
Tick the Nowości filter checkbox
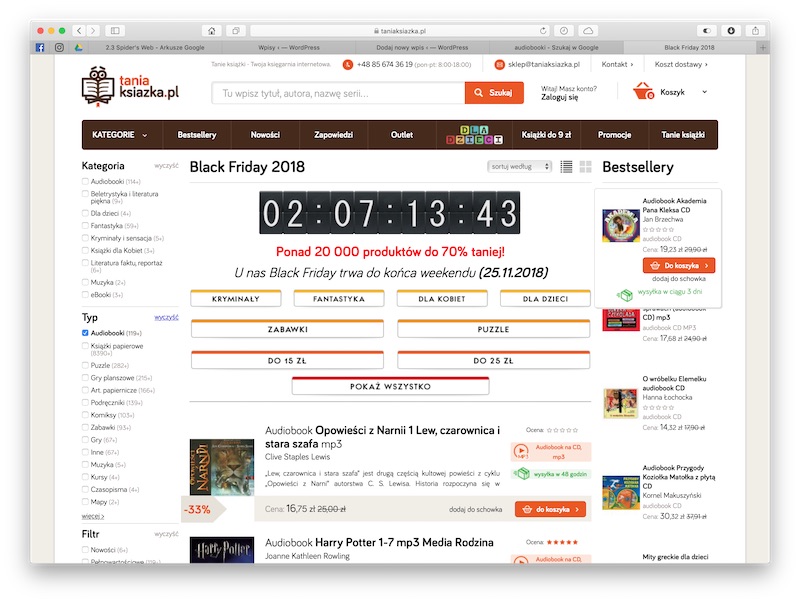[85, 549]
